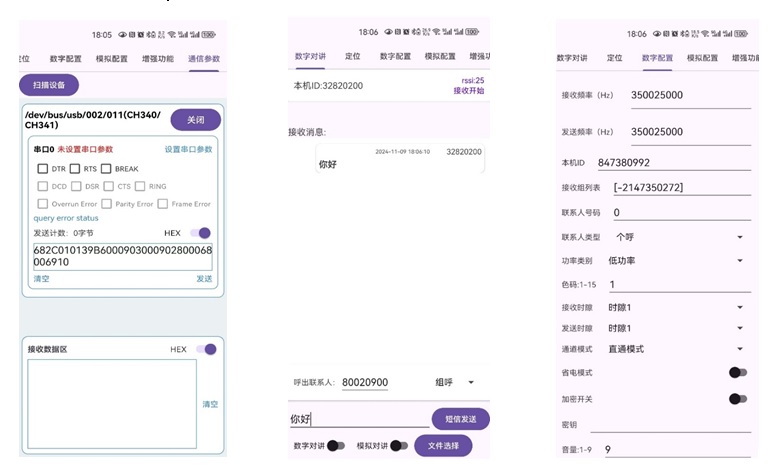Switch to the 通信参数 tab

point(204,59)
